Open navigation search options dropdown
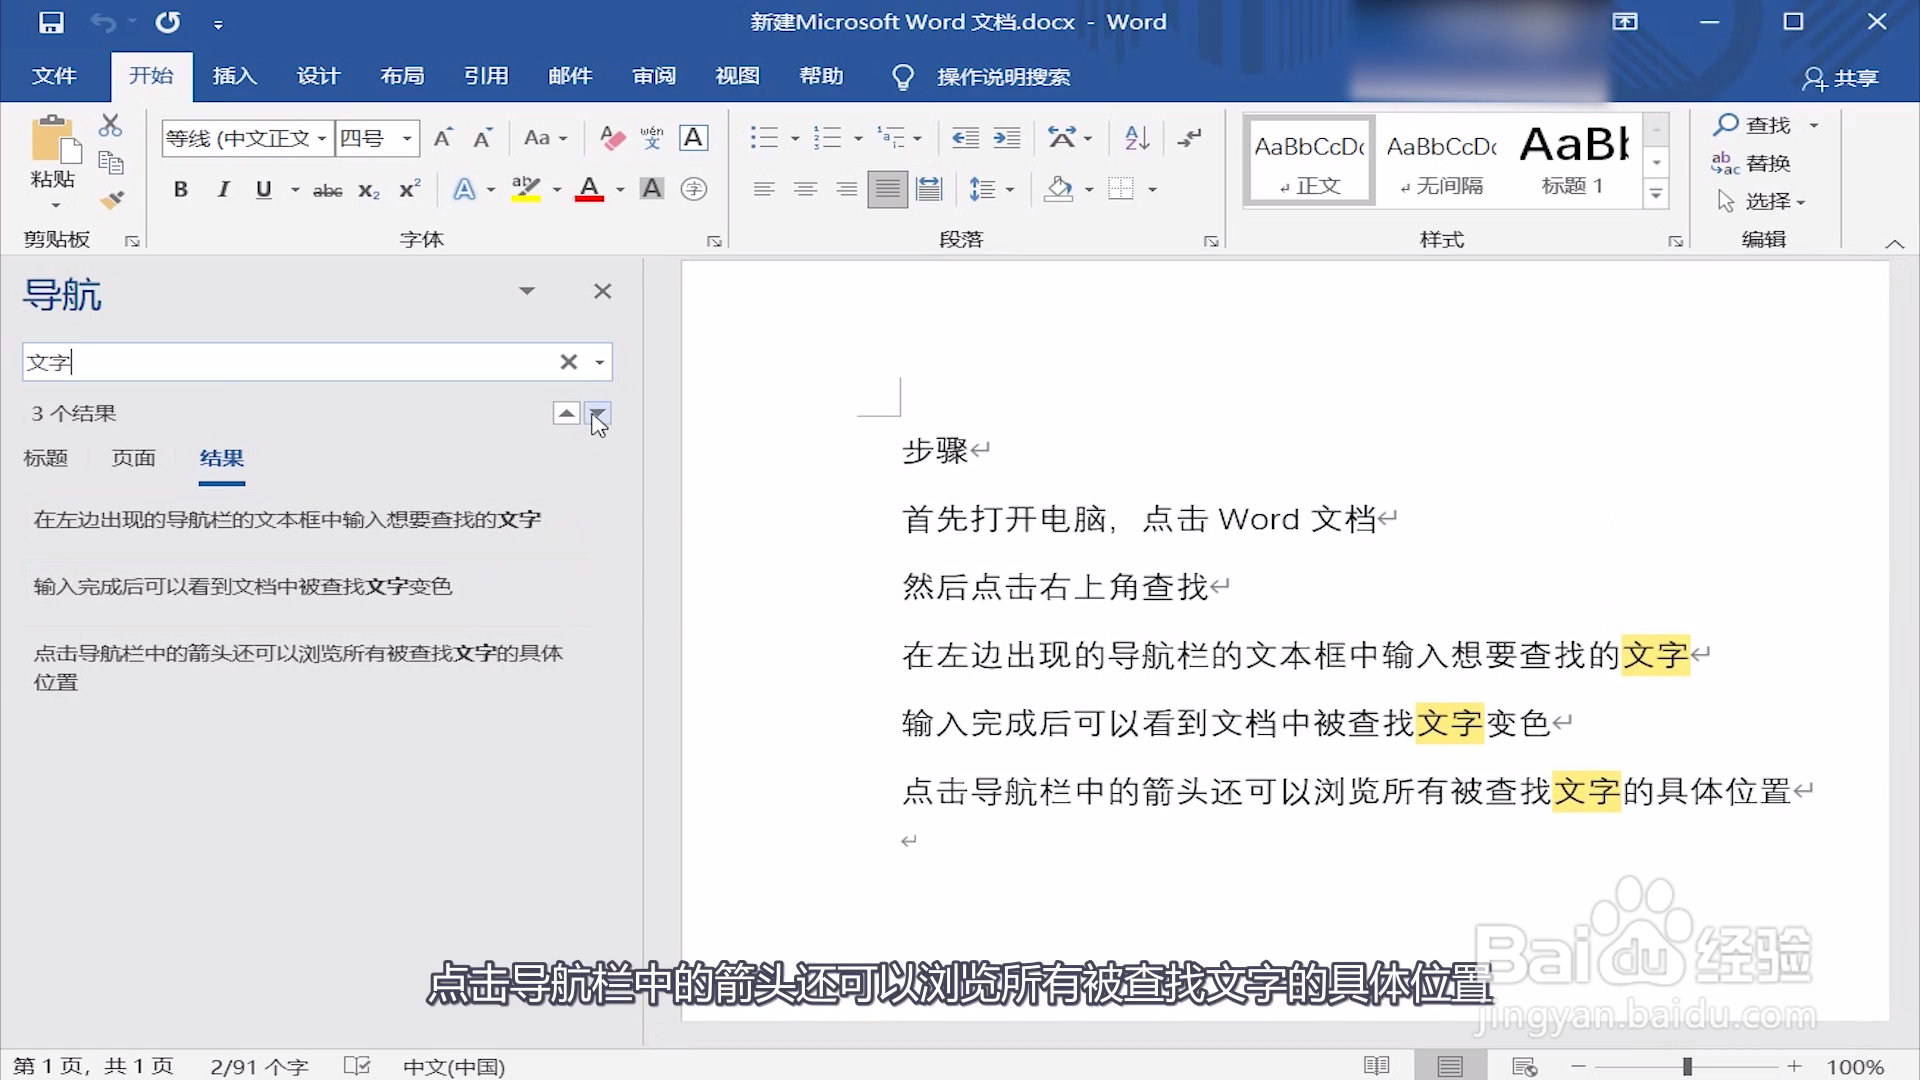Screen dimensions: 1920x1080 (599, 362)
